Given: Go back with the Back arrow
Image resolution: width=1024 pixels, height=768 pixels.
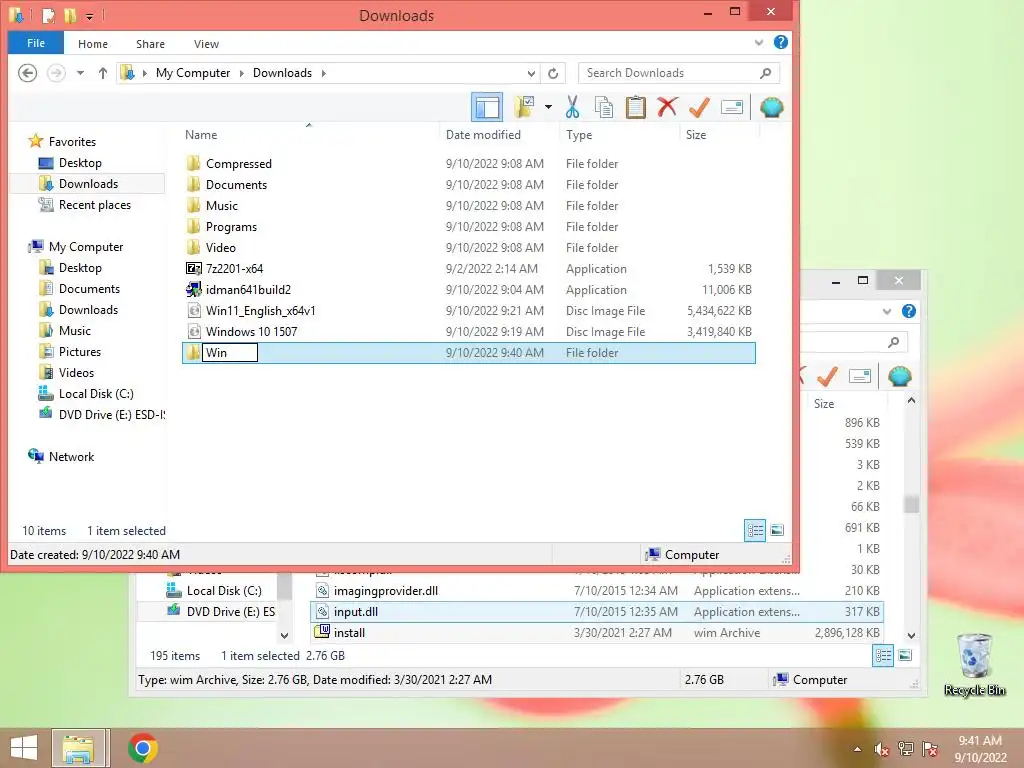Looking at the screenshot, I should (27, 72).
